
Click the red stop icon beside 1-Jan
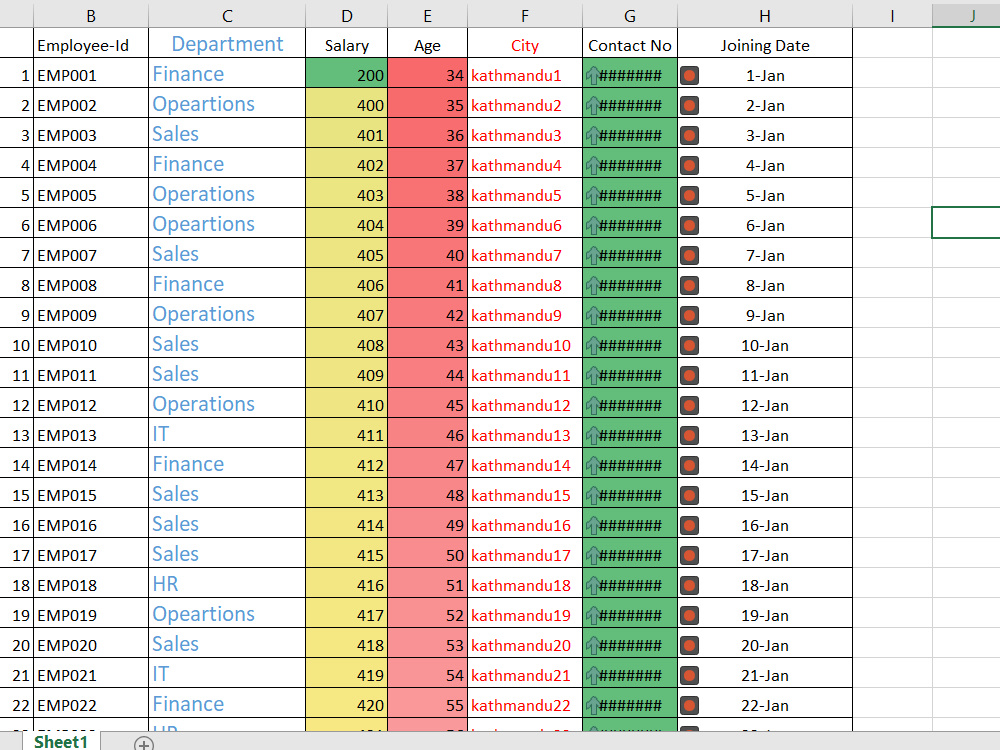pos(689,76)
